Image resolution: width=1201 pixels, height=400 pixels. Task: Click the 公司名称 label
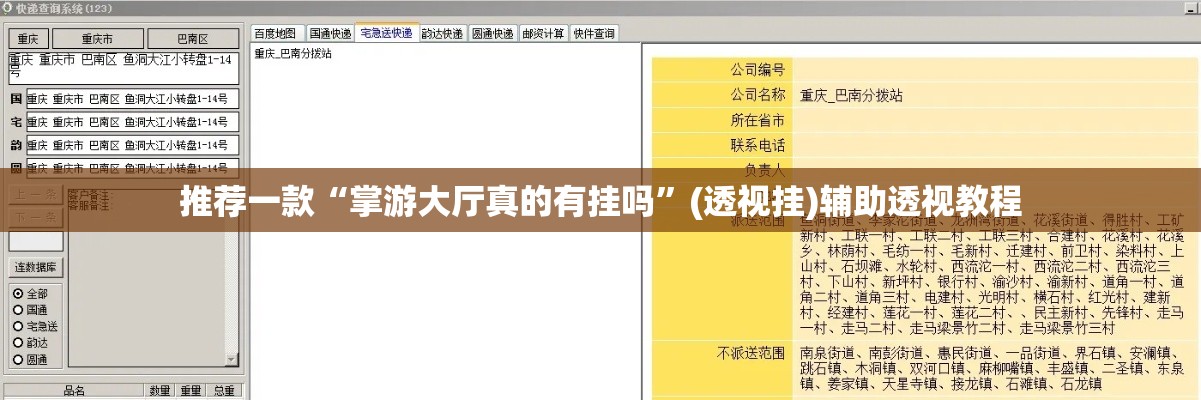point(759,96)
